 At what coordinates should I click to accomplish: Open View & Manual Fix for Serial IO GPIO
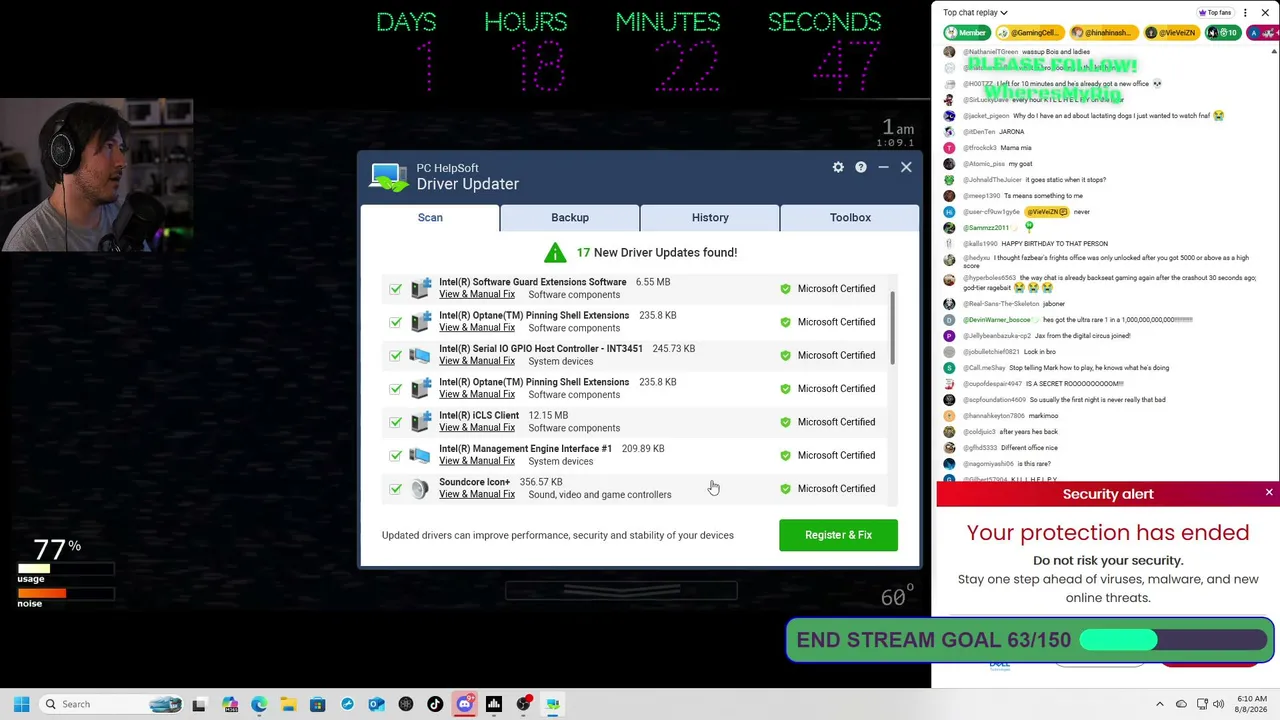click(x=477, y=361)
